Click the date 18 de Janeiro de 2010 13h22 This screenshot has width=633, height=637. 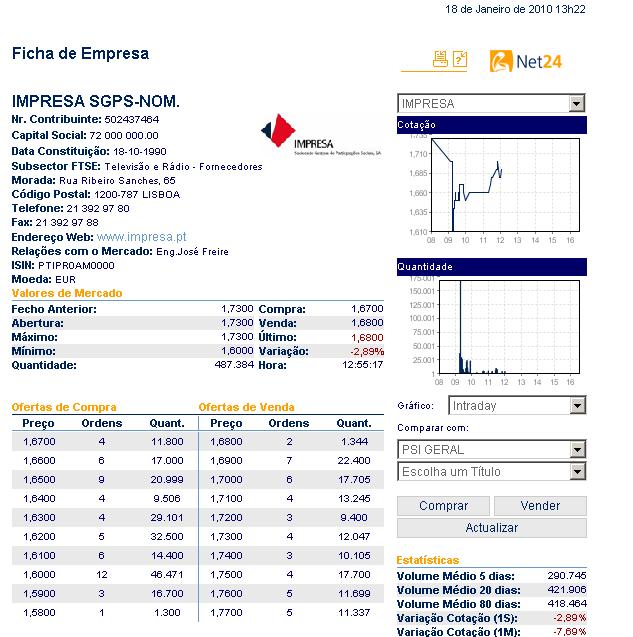pos(516,9)
